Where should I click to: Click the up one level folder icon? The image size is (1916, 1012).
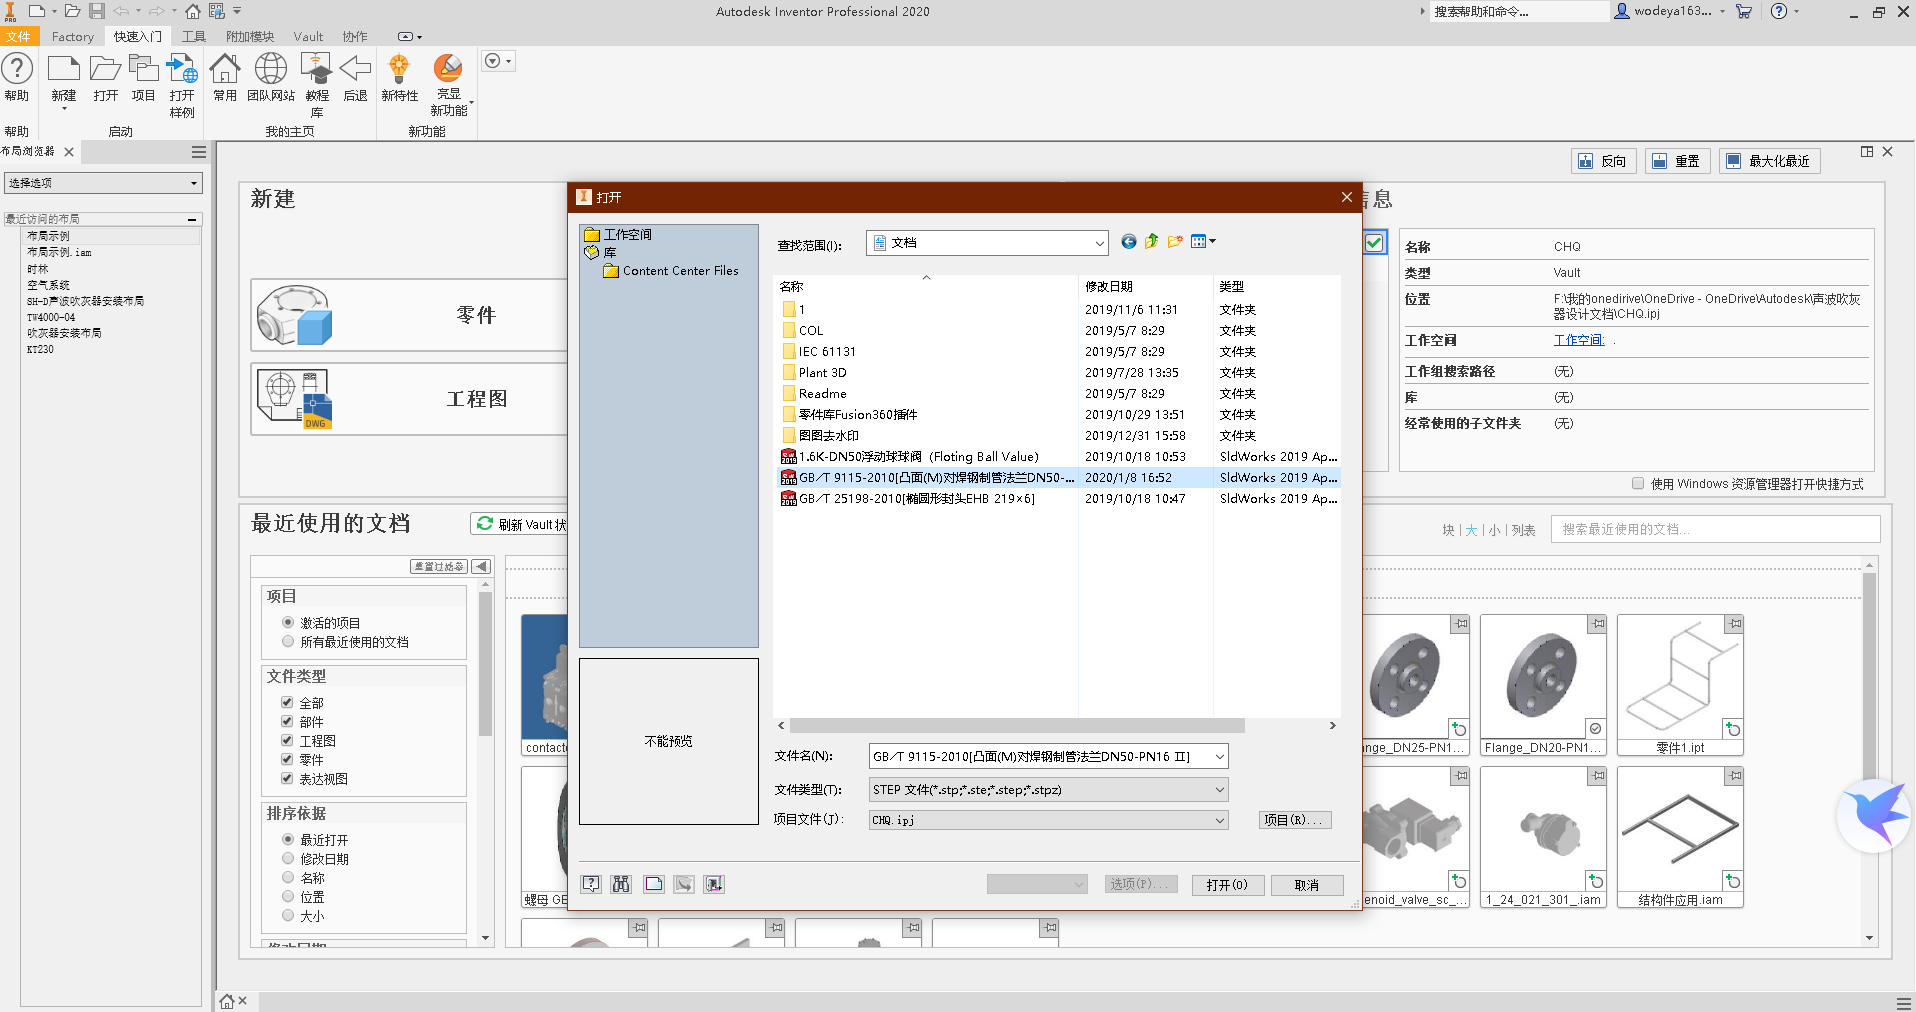coord(1152,241)
